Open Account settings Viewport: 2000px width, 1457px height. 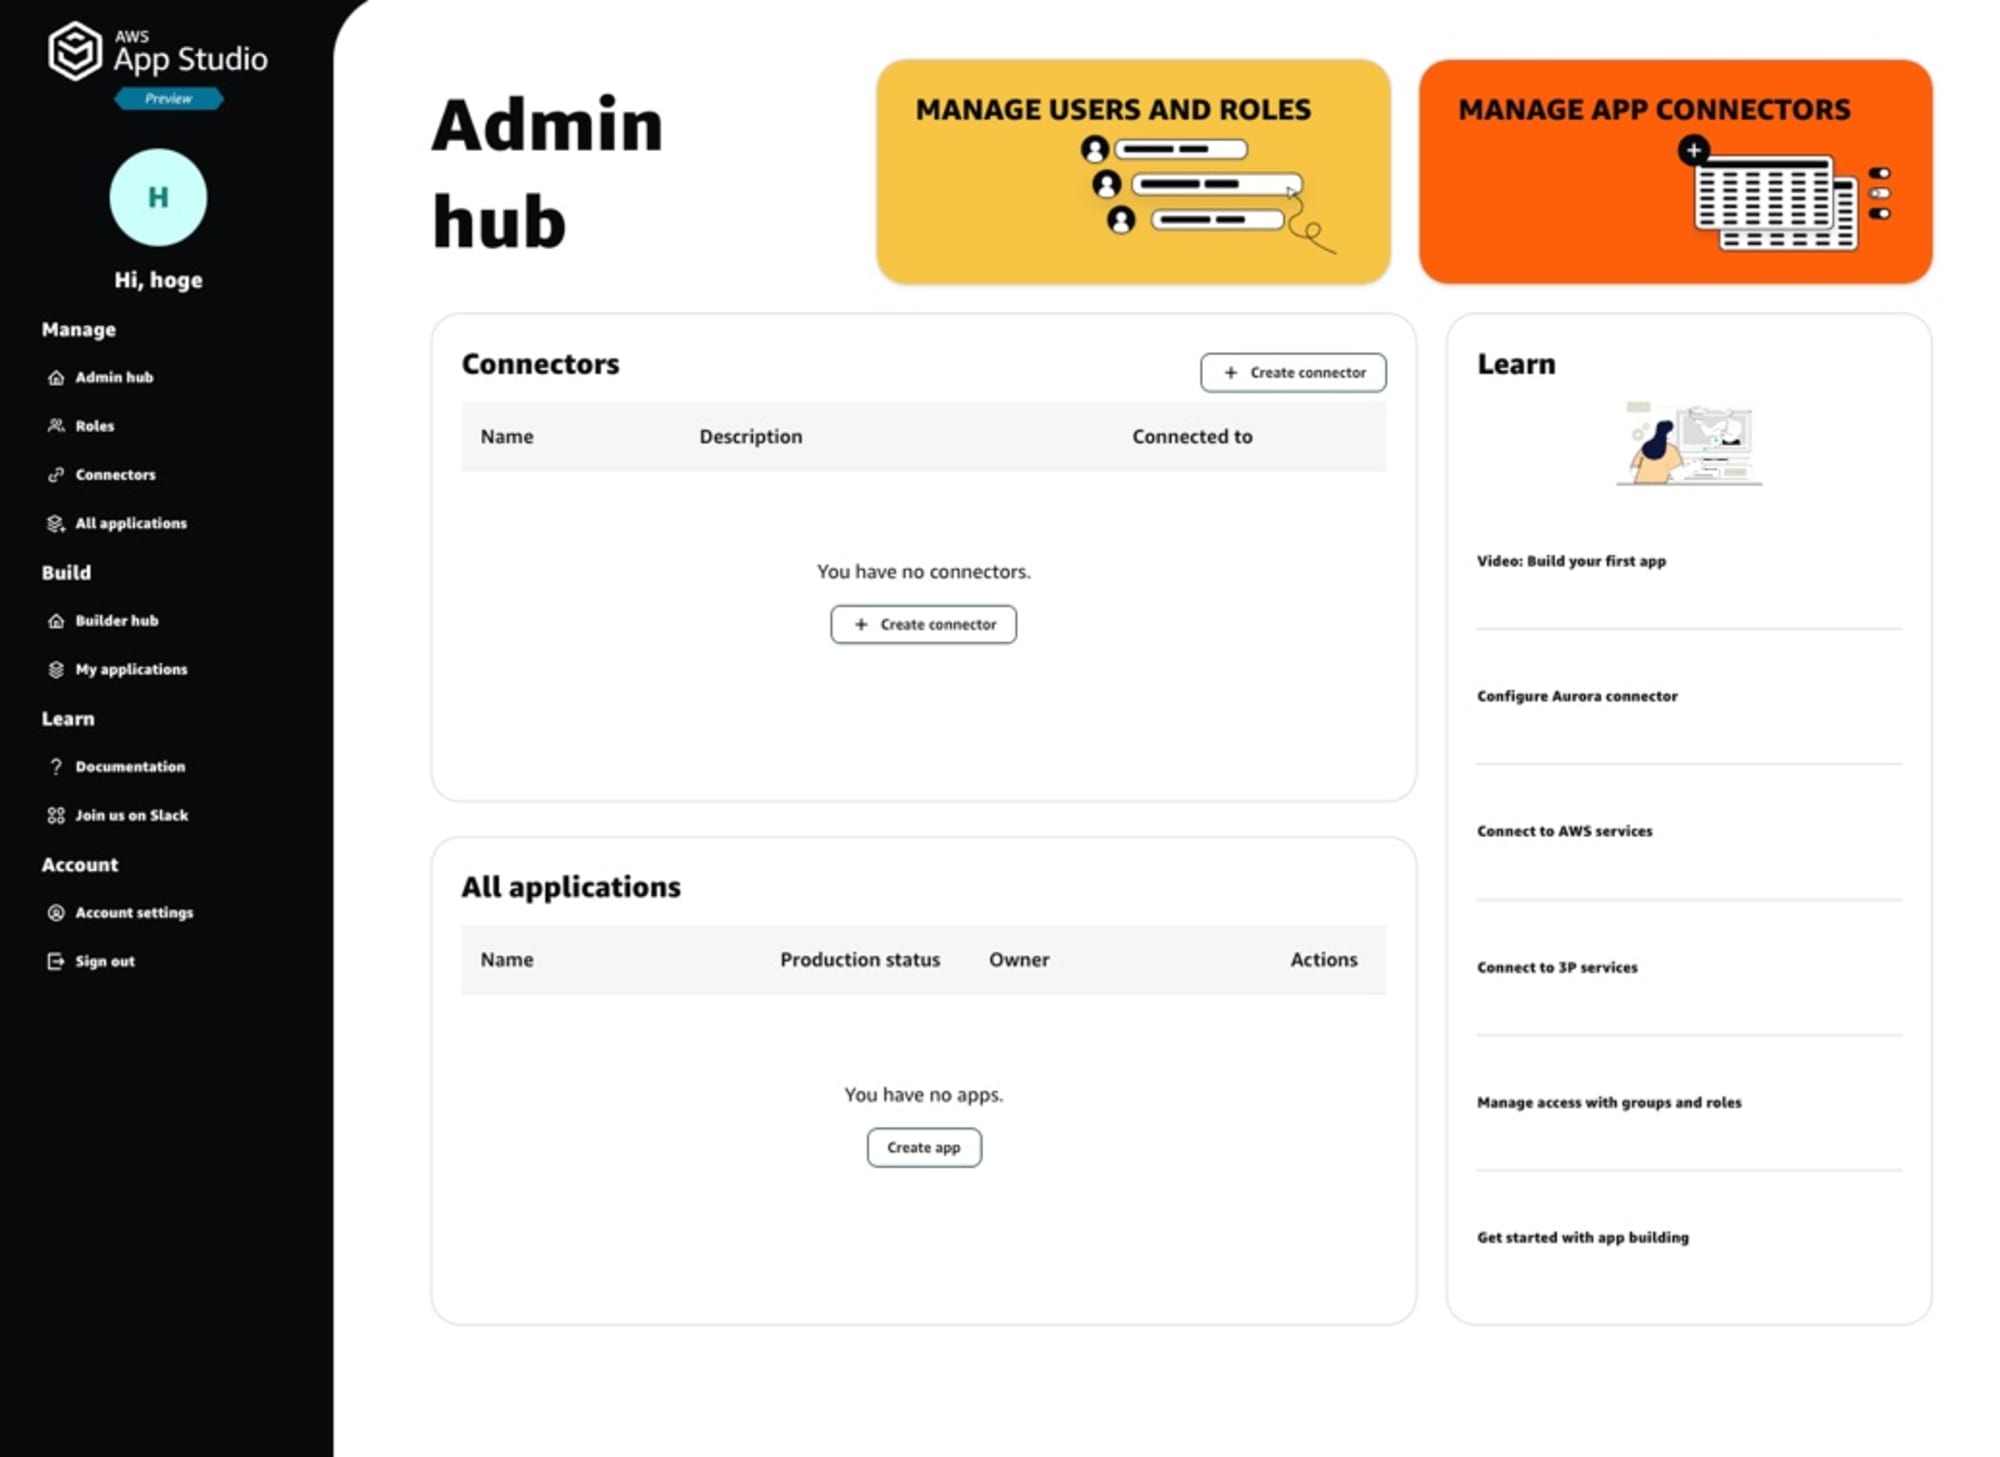tap(134, 912)
